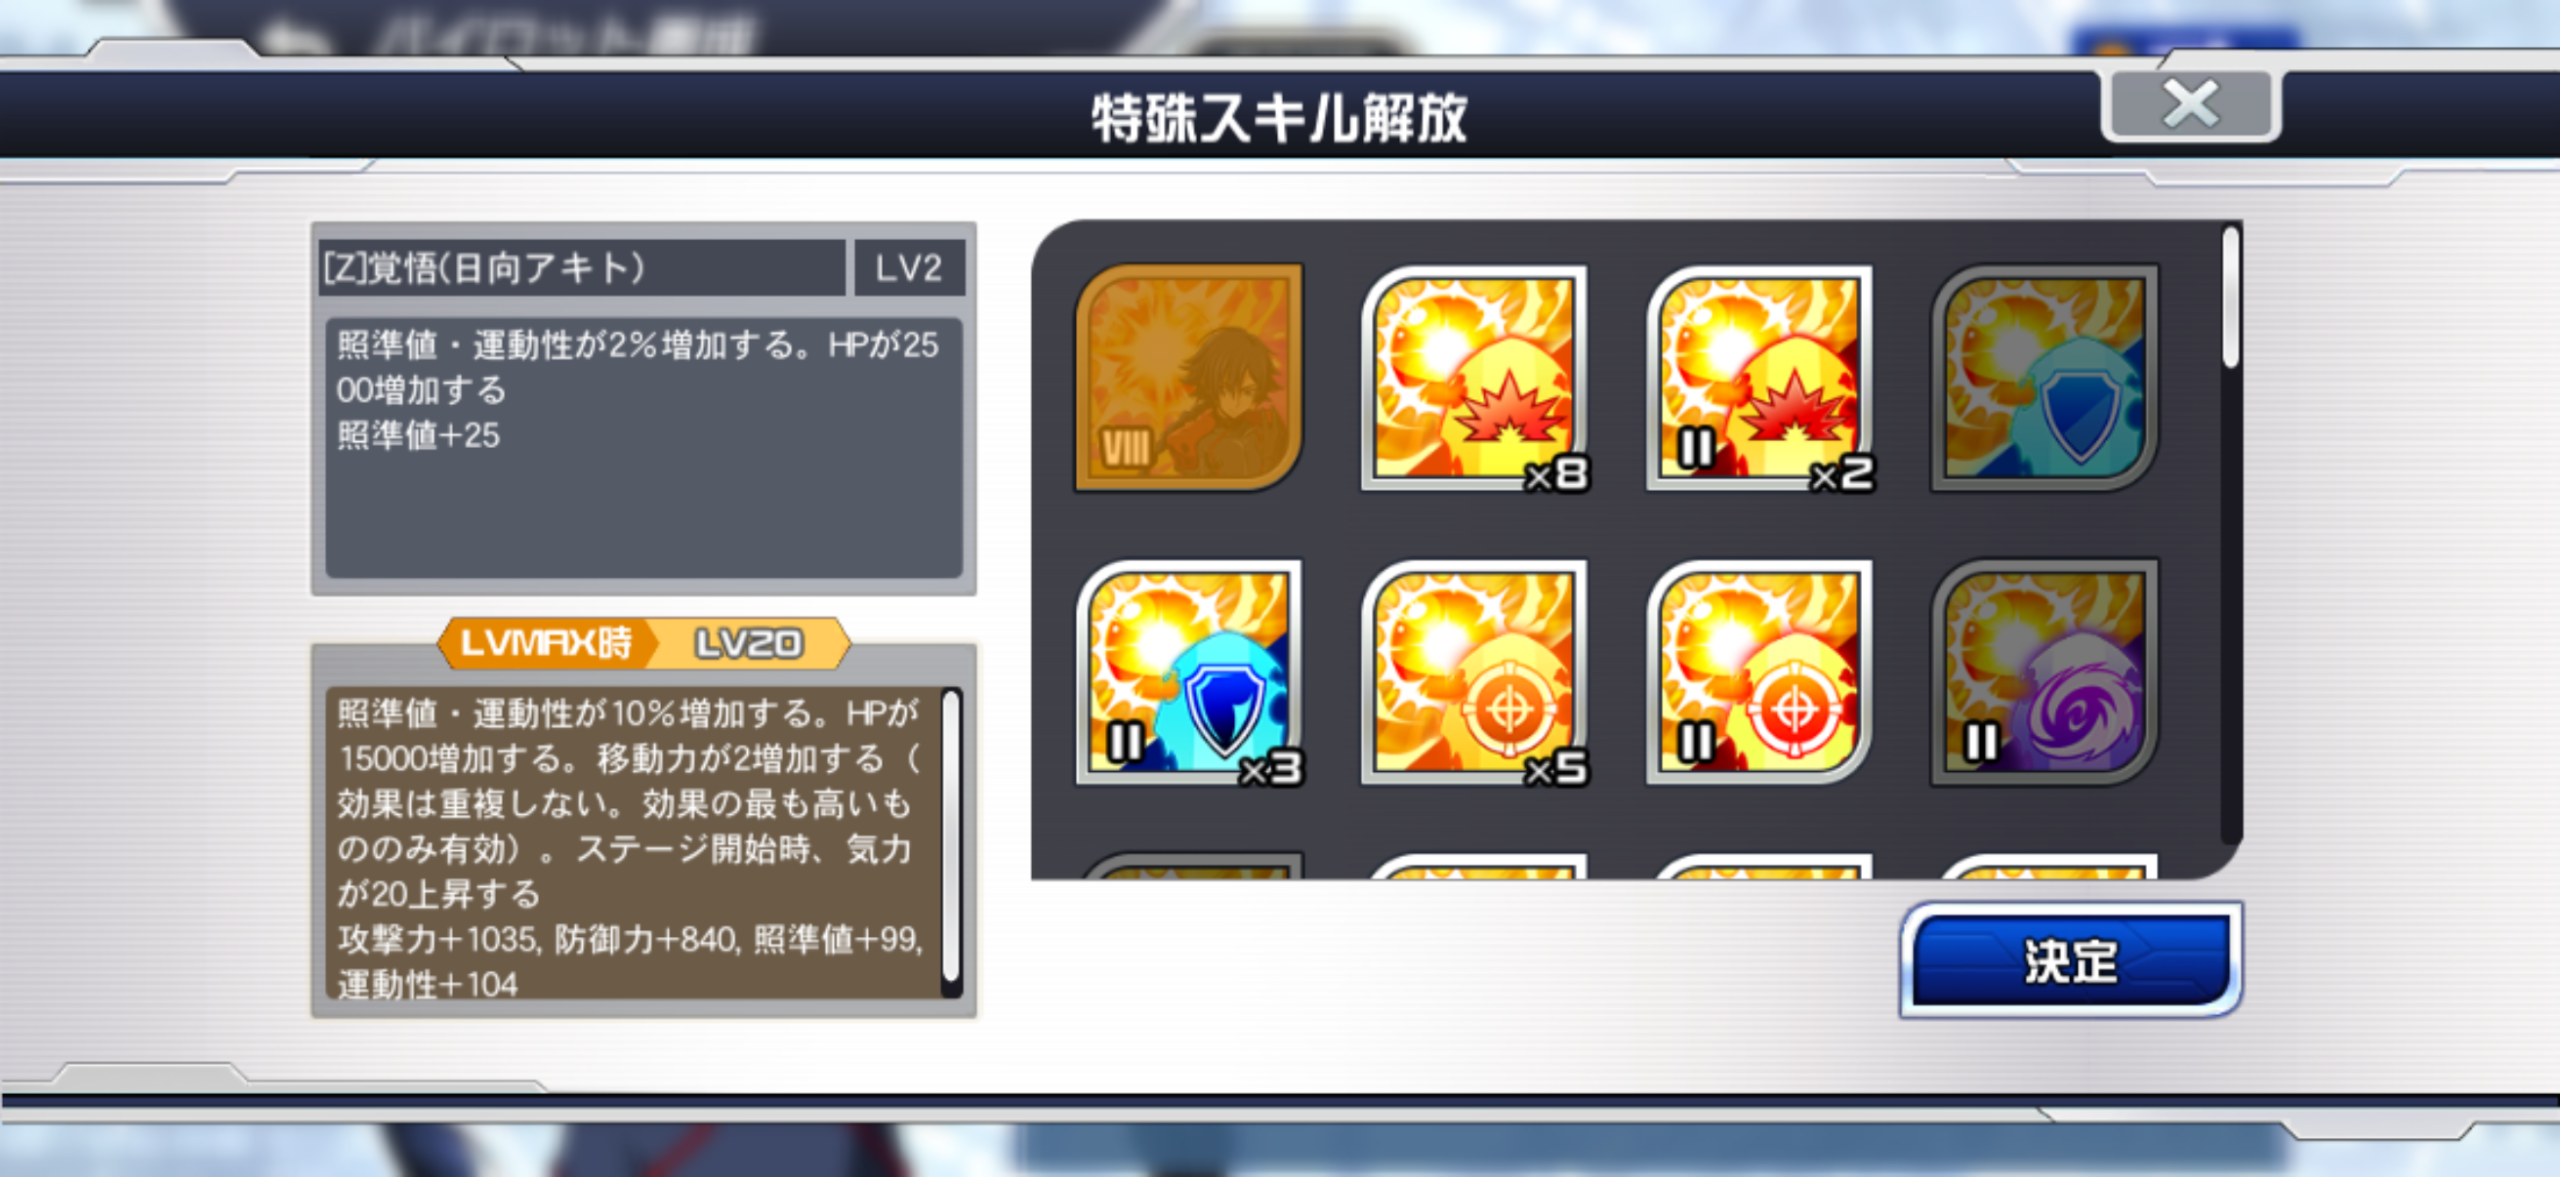Choose the grade II red targeting chip

pos(1759,672)
